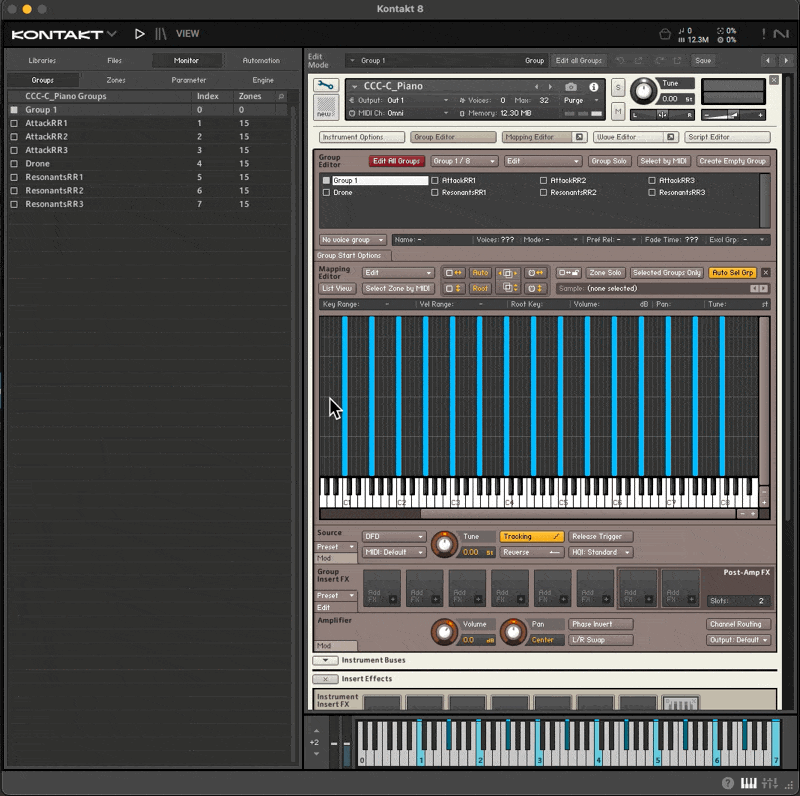
Task: Click the Create Empty Group button
Action: click(733, 161)
